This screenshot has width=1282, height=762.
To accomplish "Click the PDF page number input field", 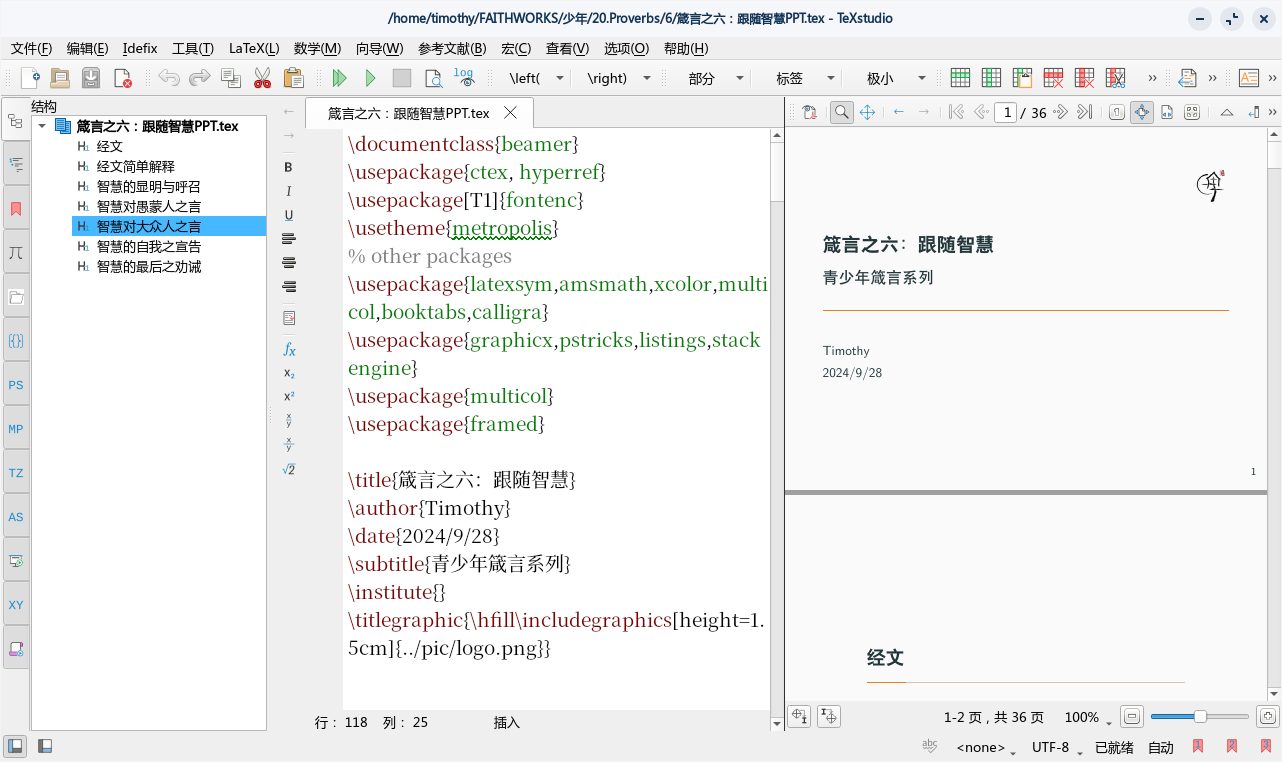I will pos(1006,113).
